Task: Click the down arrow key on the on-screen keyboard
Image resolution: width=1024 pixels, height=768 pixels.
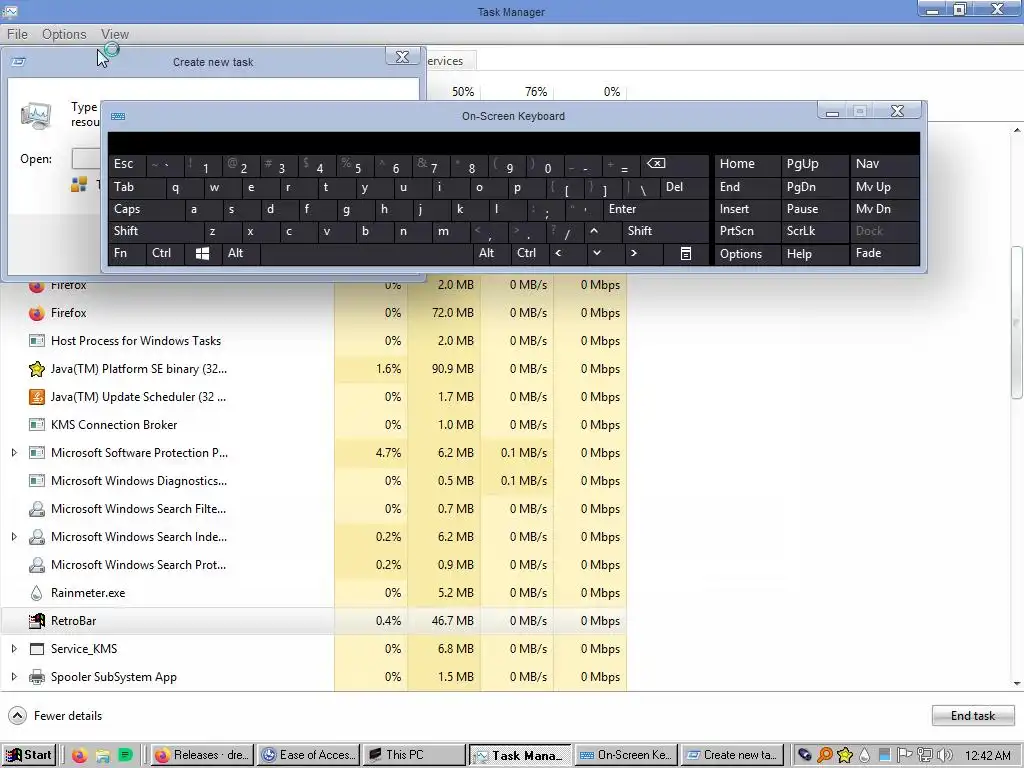Action: 597,253
